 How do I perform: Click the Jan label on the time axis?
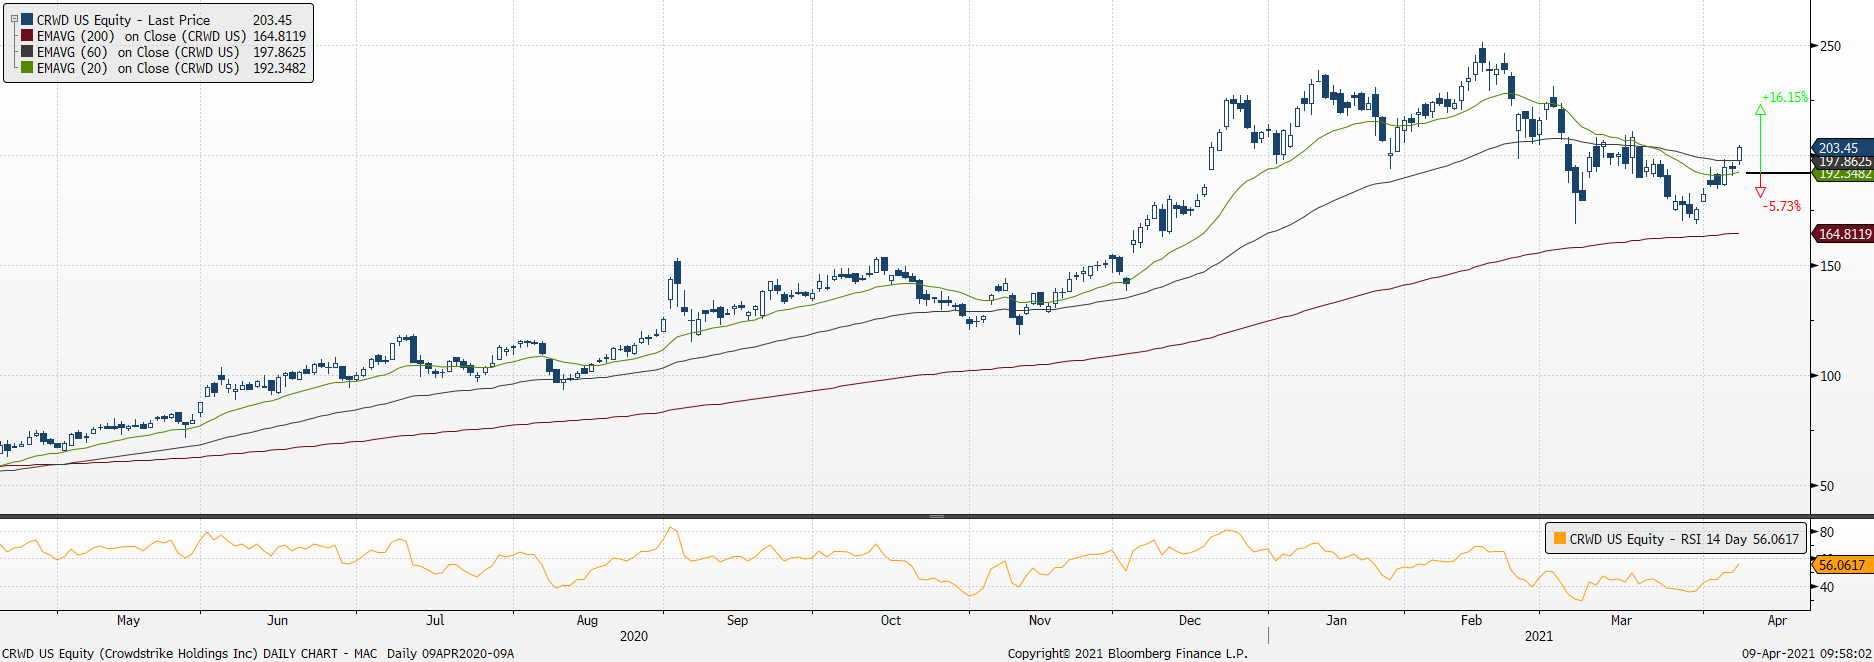pyautogui.click(x=1336, y=620)
